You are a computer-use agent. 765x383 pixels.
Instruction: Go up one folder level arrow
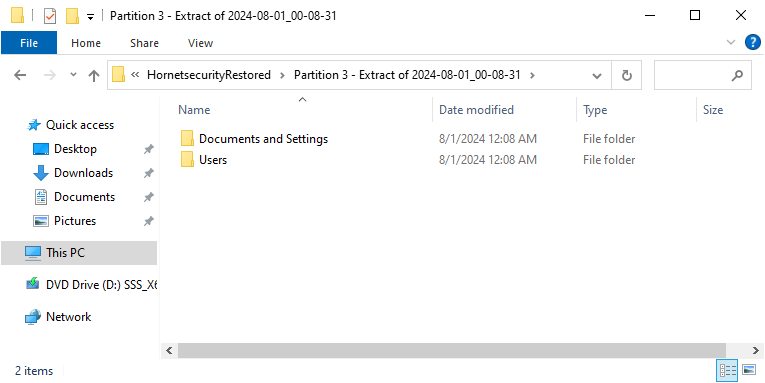pyautogui.click(x=94, y=75)
